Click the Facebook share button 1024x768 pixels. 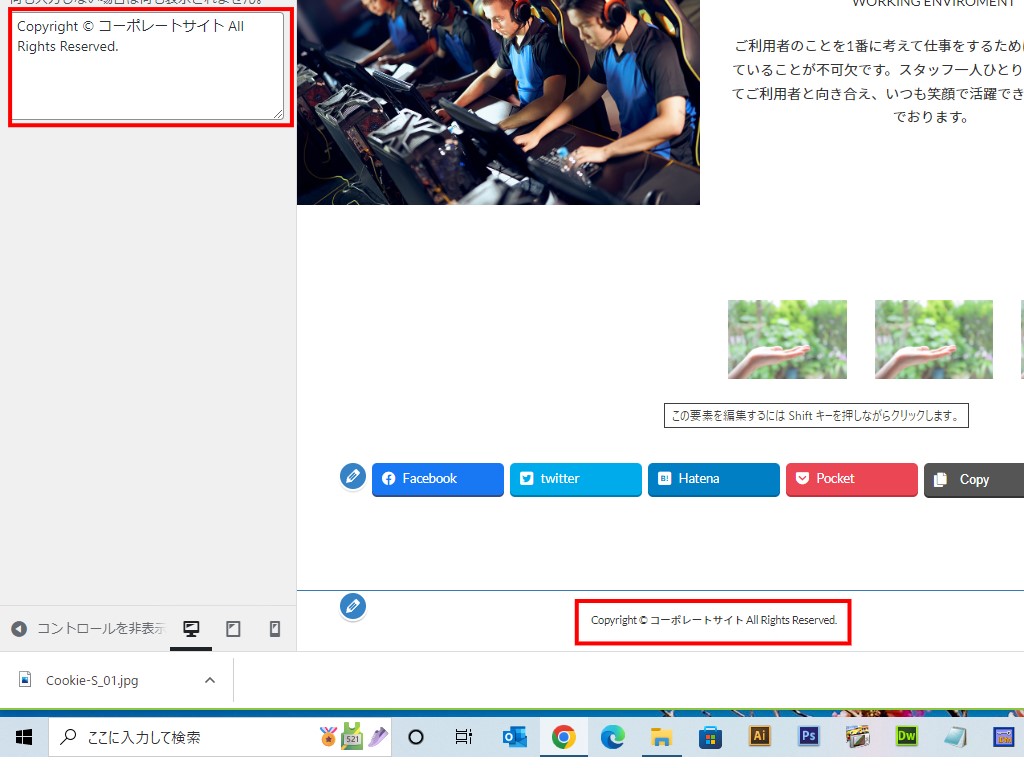(438, 479)
